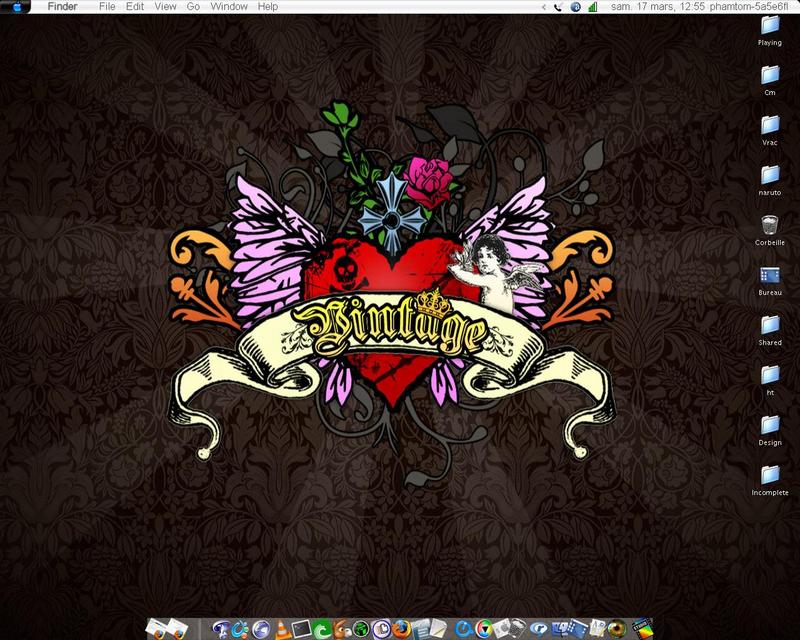Open the Bureau desktop icon

pos(769,275)
